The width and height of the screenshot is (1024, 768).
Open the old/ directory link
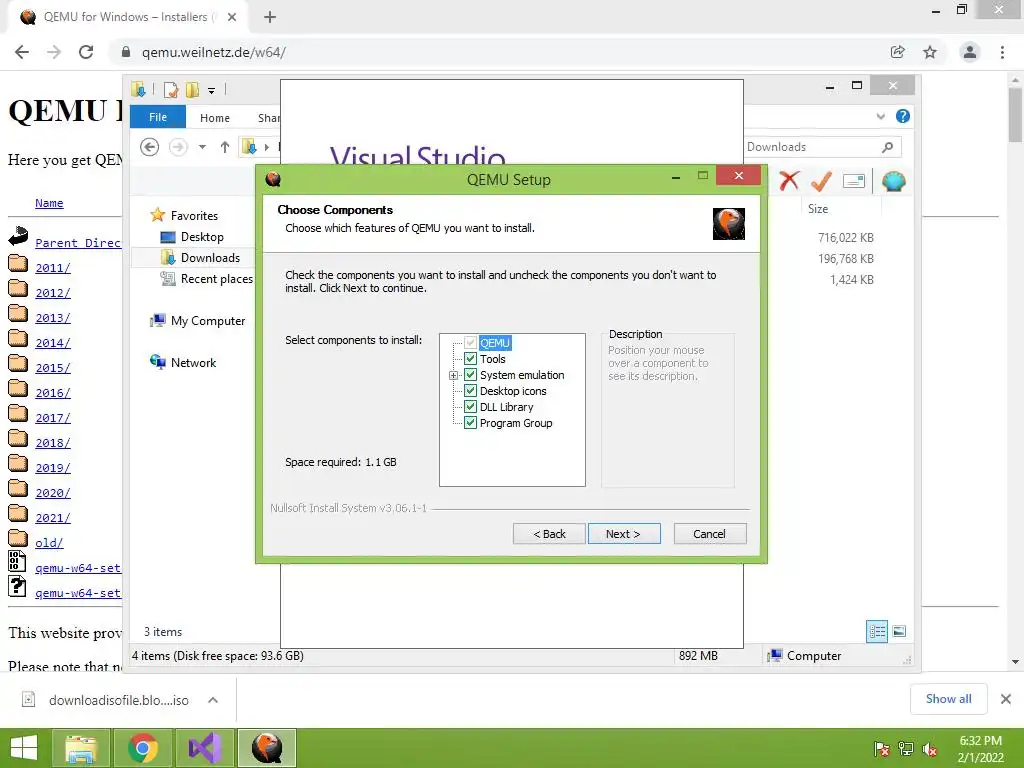(49, 543)
